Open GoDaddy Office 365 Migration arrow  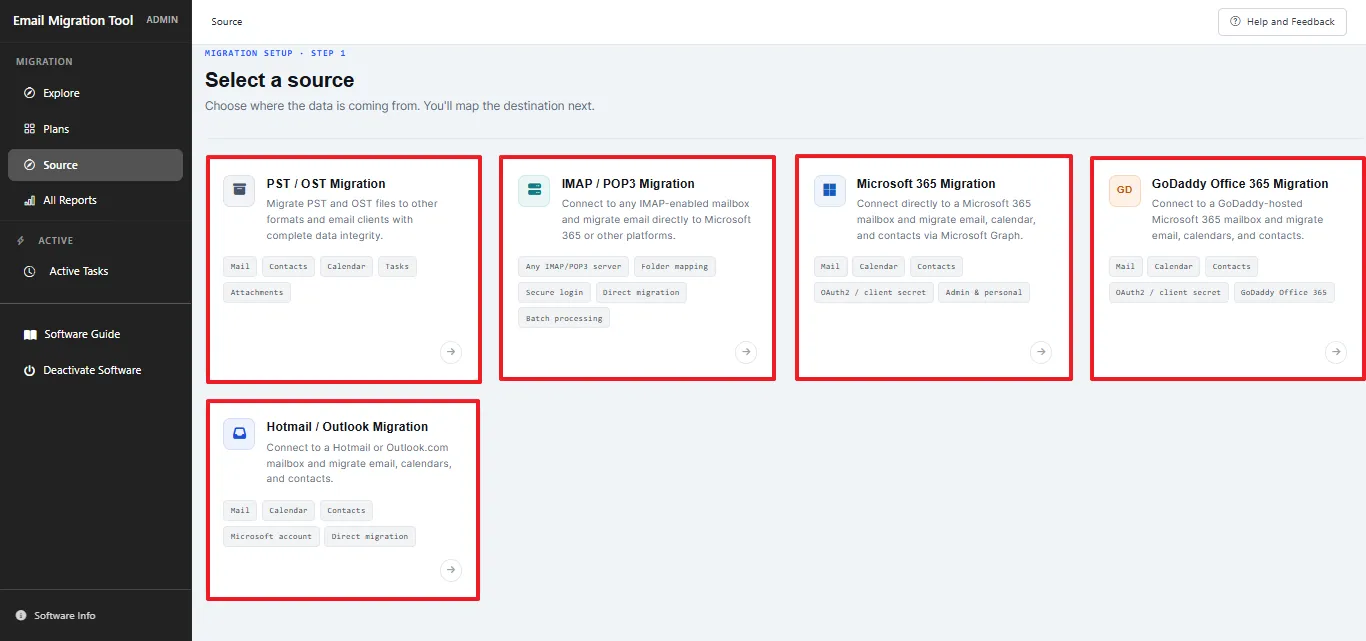click(x=1336, y=352)
